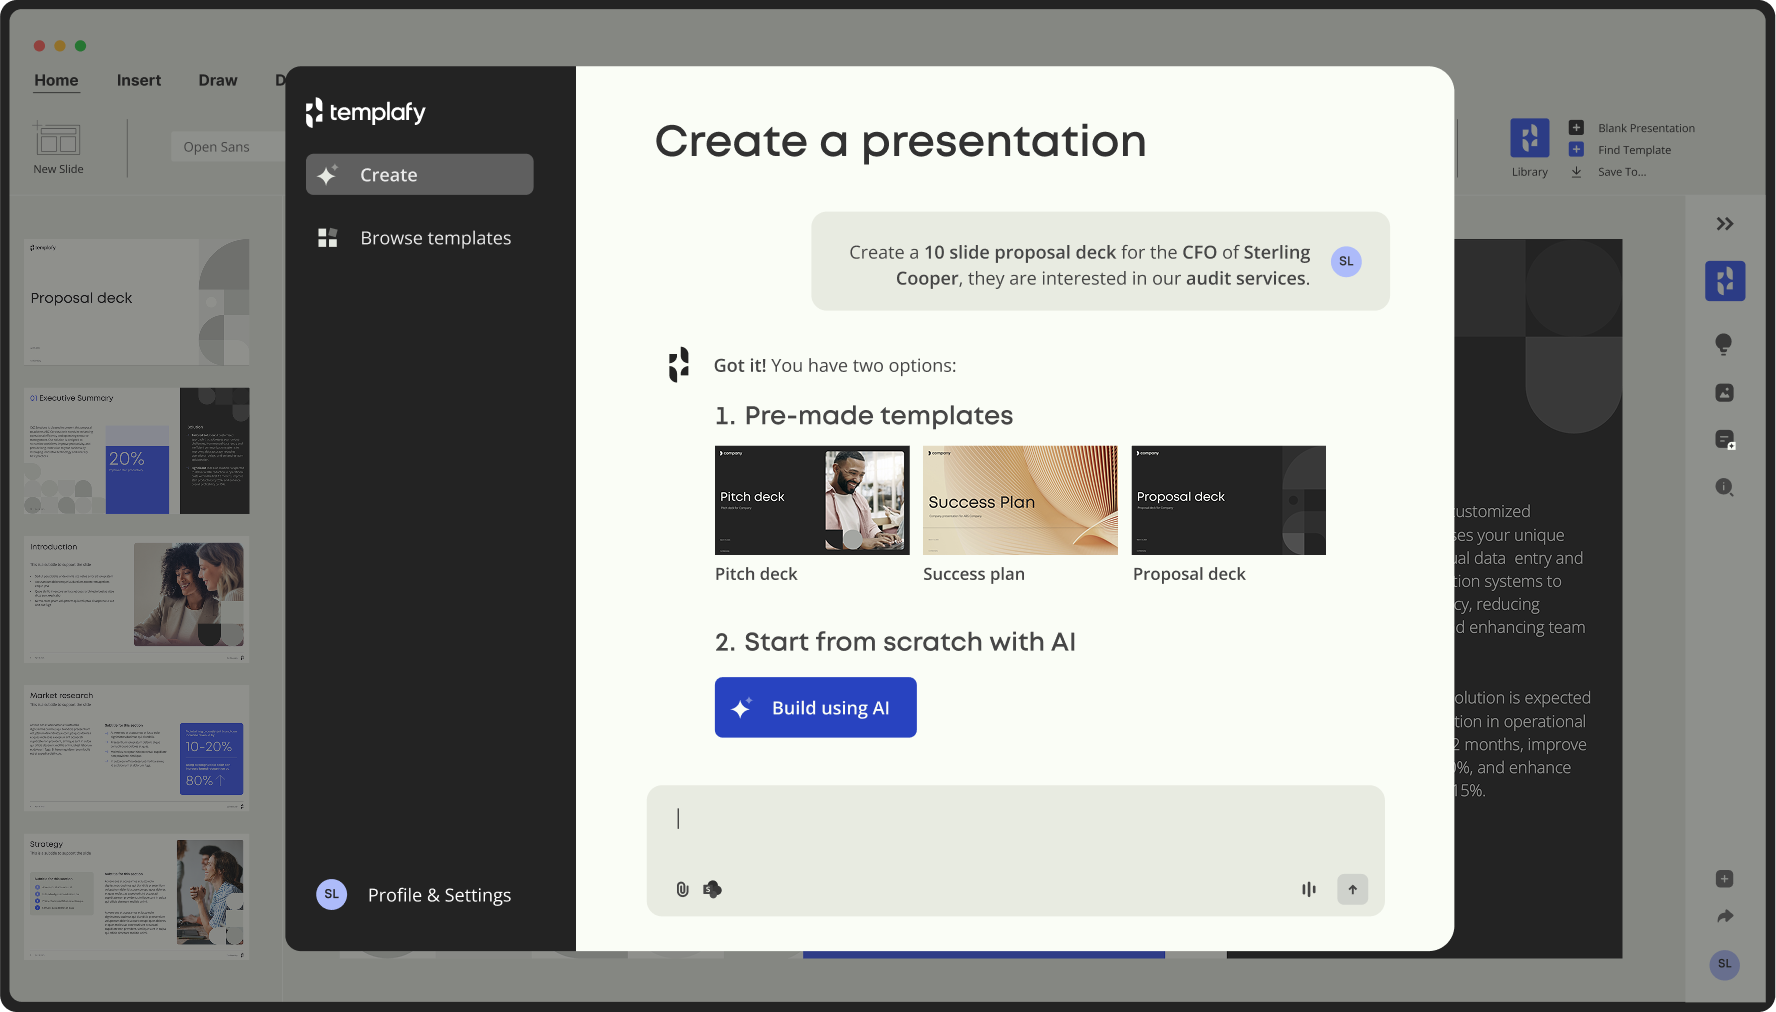Click Find Template in ribbon
The height and width of the screenshot is (1012, 1776).
[x=1620, y=150]
